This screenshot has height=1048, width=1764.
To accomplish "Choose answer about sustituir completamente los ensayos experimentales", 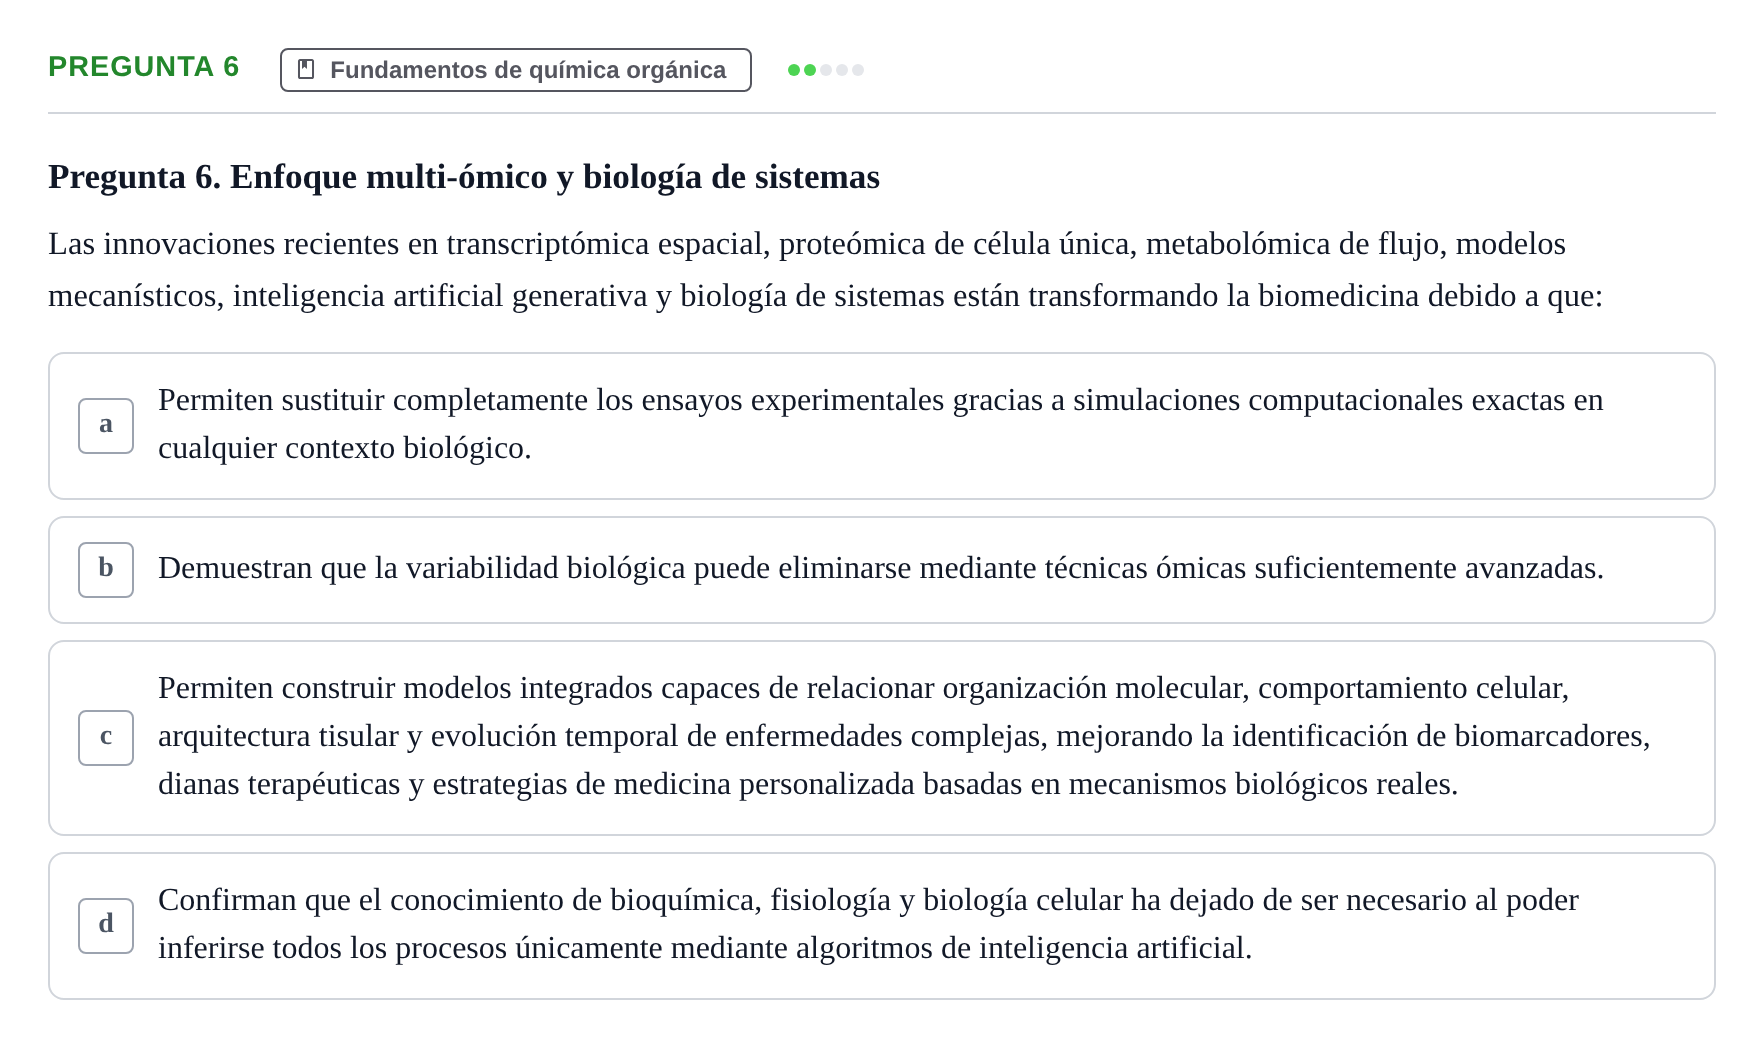I will pos(882,426).
